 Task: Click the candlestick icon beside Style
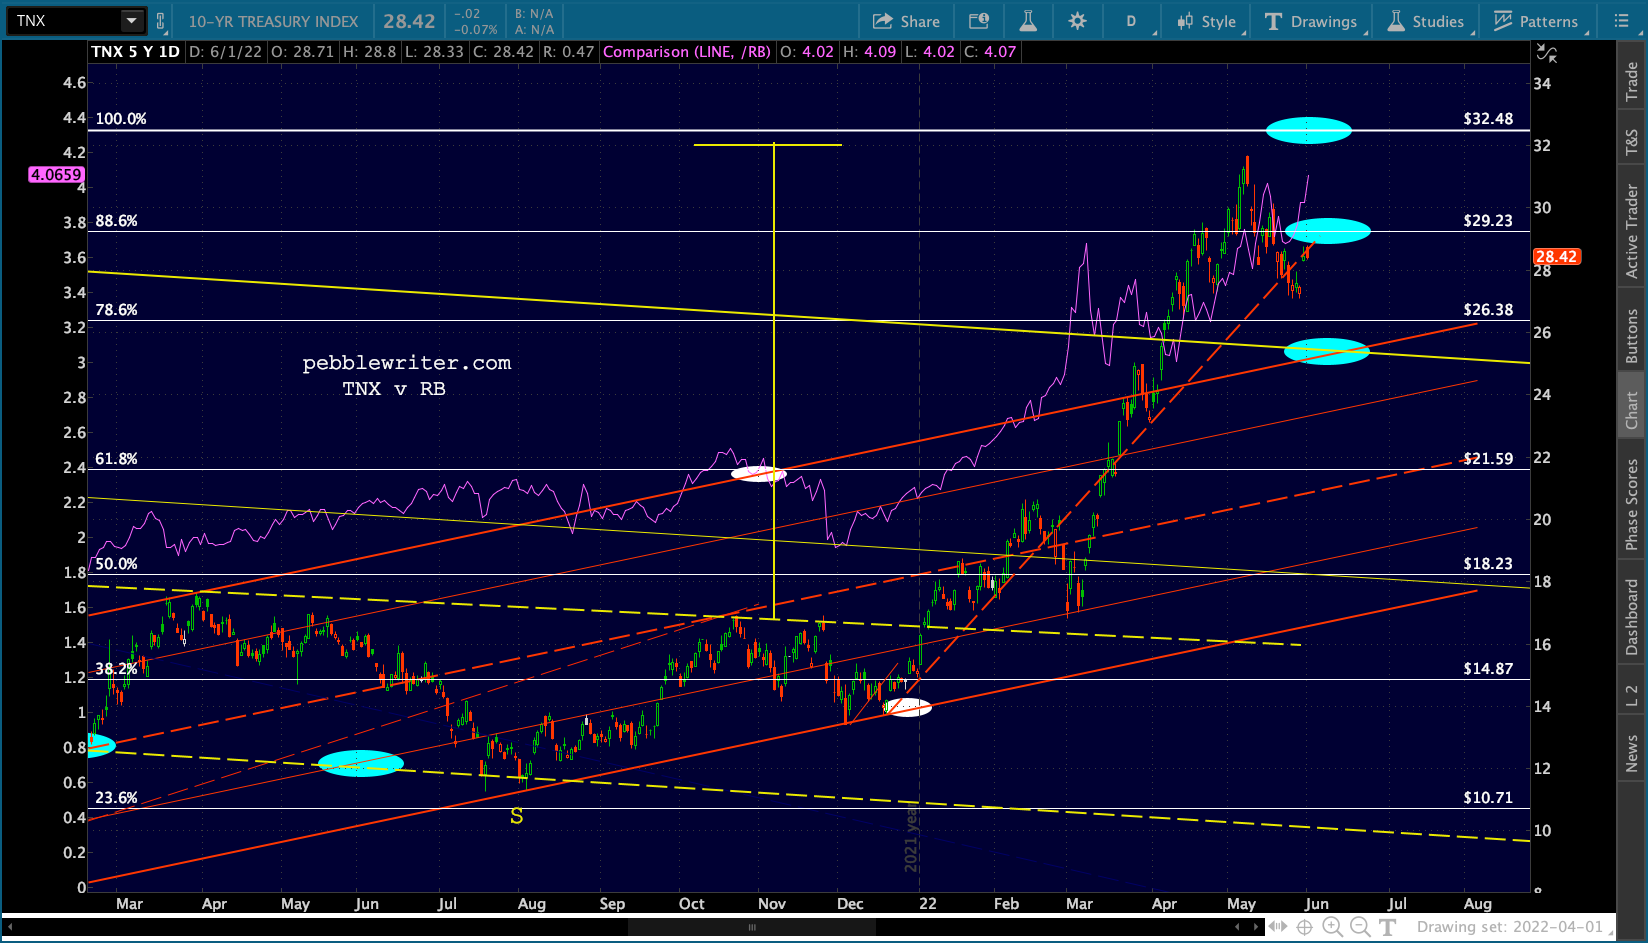click(x=1185, y=21)
